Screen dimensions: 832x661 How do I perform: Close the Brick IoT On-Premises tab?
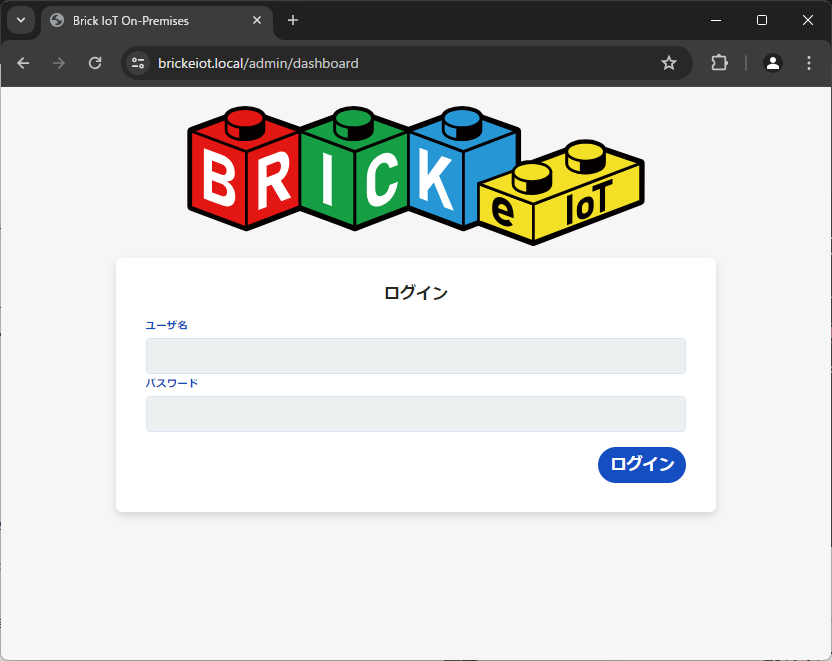[x=257, y=20]
